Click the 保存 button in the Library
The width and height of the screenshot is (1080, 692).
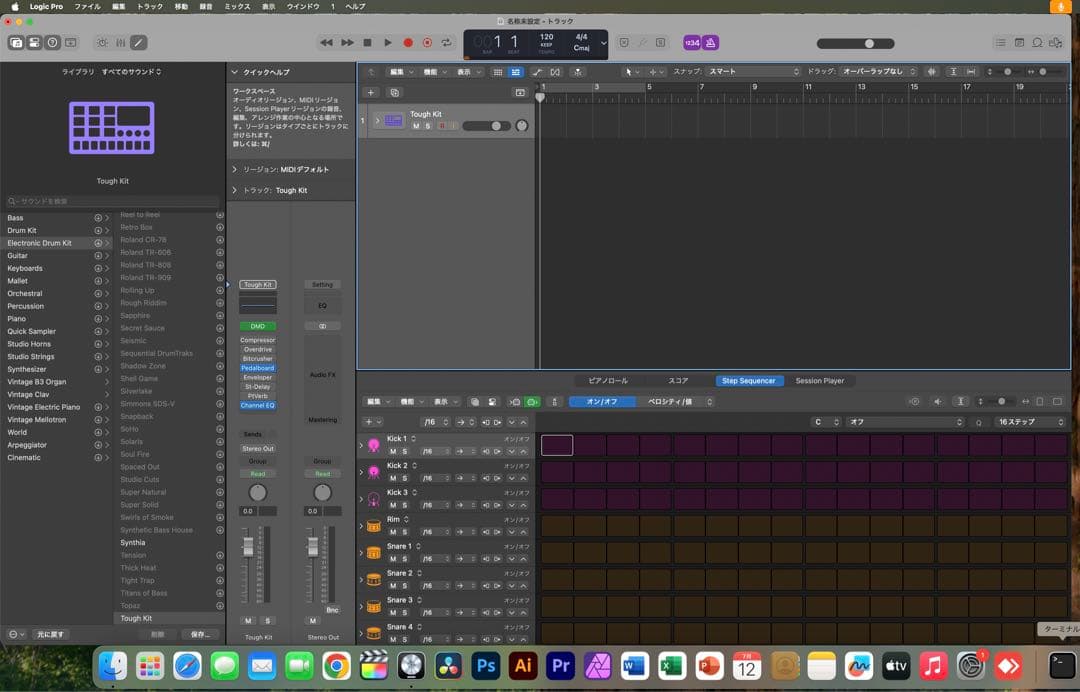coord(199,634)
